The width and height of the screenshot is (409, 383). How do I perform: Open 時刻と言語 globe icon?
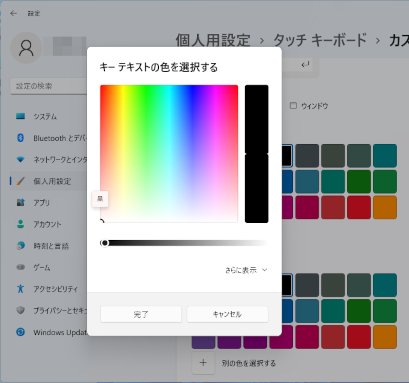(x=20, y=246)
